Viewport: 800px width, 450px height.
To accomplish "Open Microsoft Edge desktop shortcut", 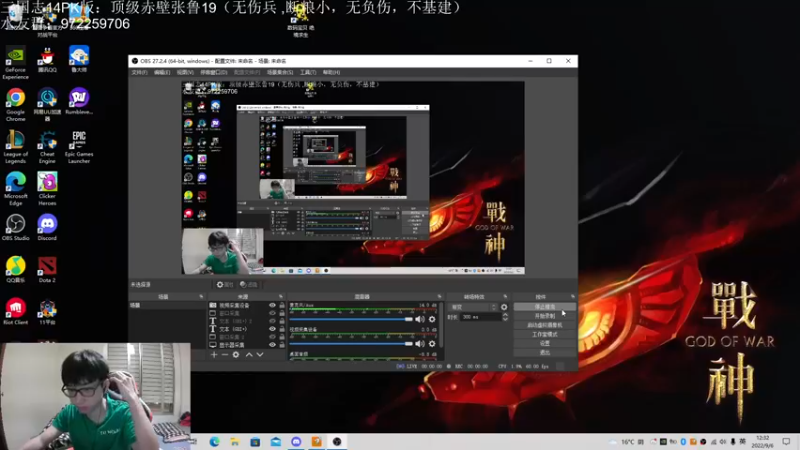I will (x=15, y=189).
